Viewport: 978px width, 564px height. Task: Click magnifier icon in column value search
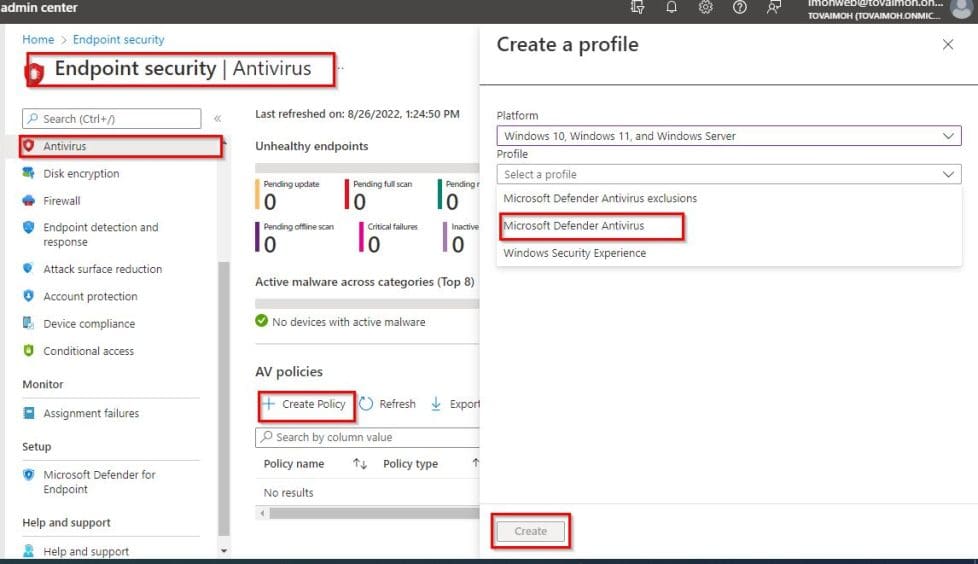[x=266, y=437]
